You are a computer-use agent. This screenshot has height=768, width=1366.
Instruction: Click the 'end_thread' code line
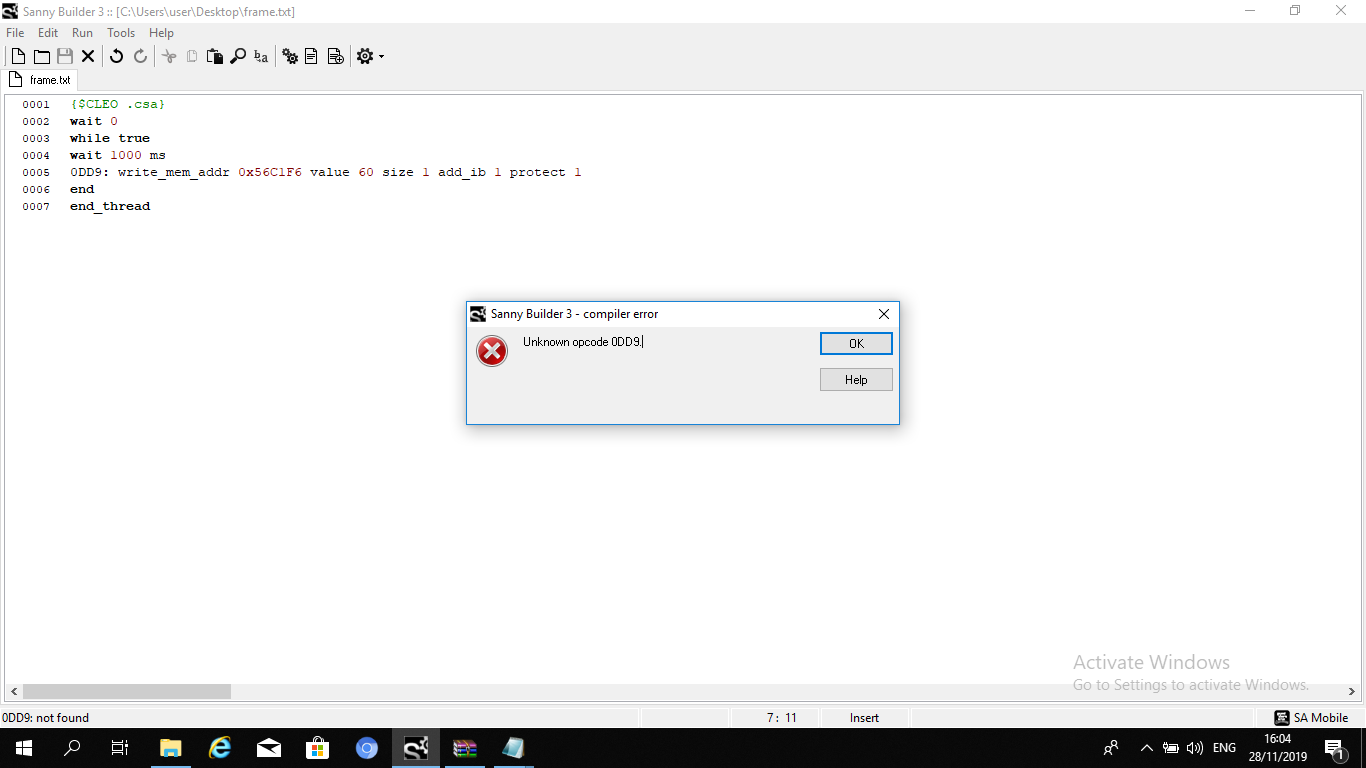(x=110, y=206)
